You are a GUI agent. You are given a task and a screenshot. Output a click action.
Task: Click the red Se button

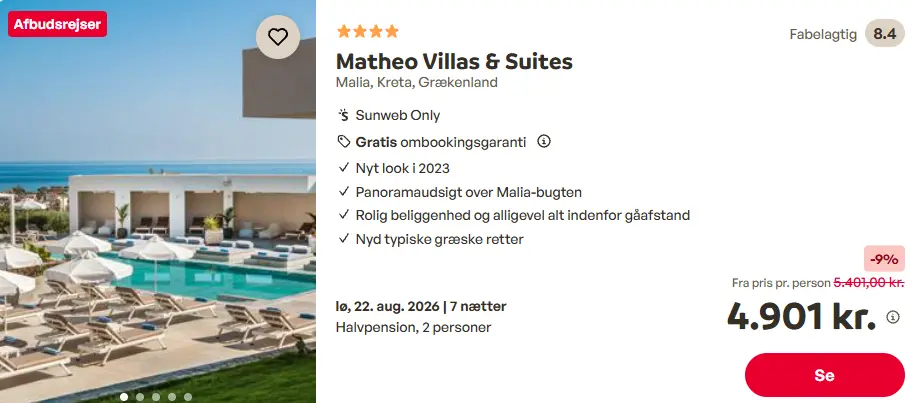click(825, 375)
